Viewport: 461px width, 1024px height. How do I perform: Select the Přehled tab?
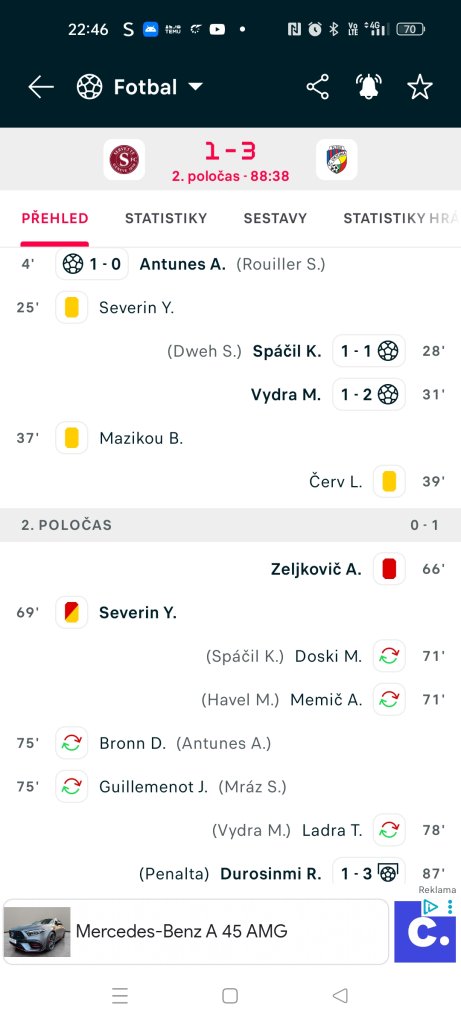[x=55, y=218]
